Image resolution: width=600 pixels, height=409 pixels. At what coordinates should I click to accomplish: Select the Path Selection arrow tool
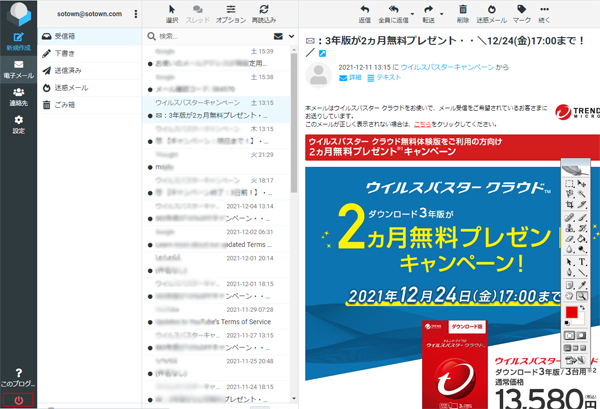tap(569, 262)
